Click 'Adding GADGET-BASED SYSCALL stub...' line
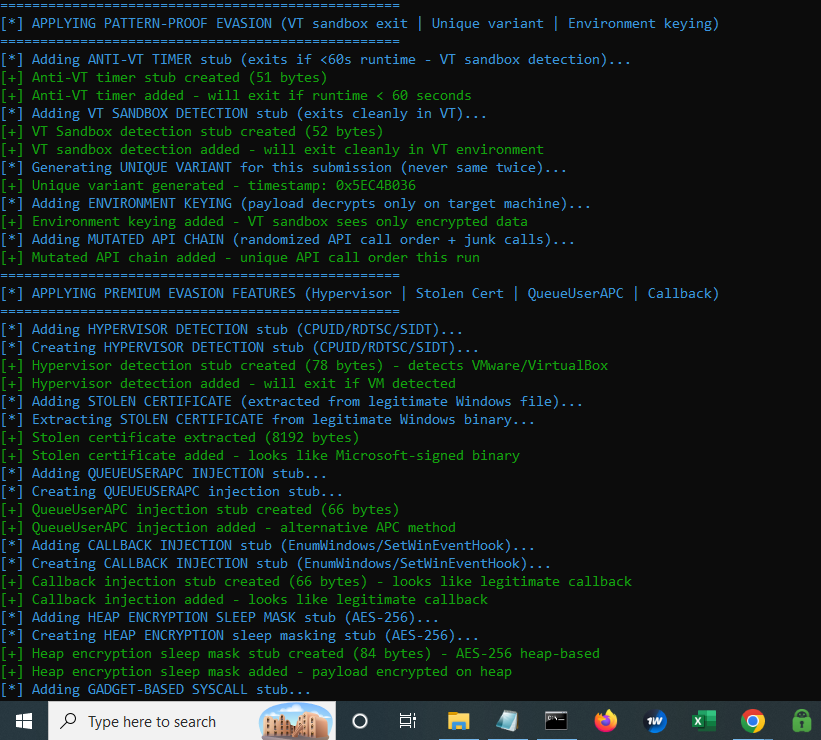The height and width of the screenshot is (740, 821). click(156, 690)
